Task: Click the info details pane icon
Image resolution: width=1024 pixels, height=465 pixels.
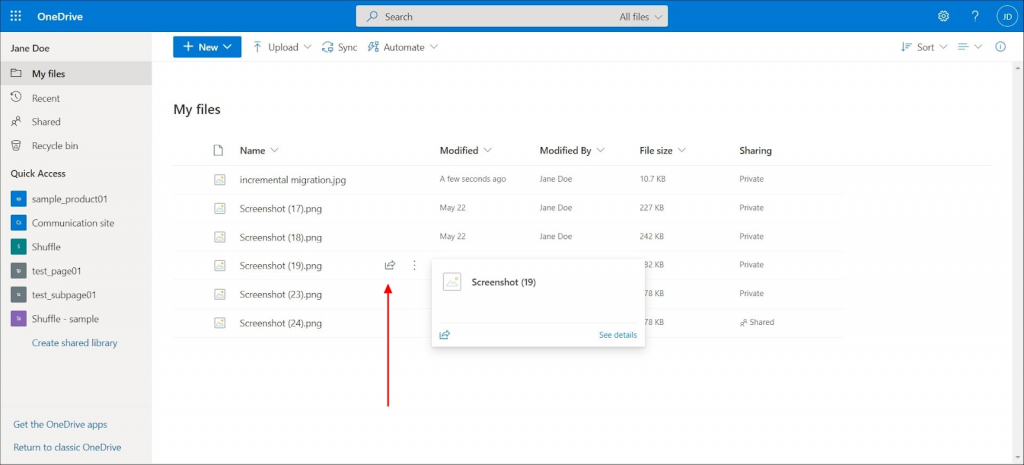Action: tap(1000, 47)
